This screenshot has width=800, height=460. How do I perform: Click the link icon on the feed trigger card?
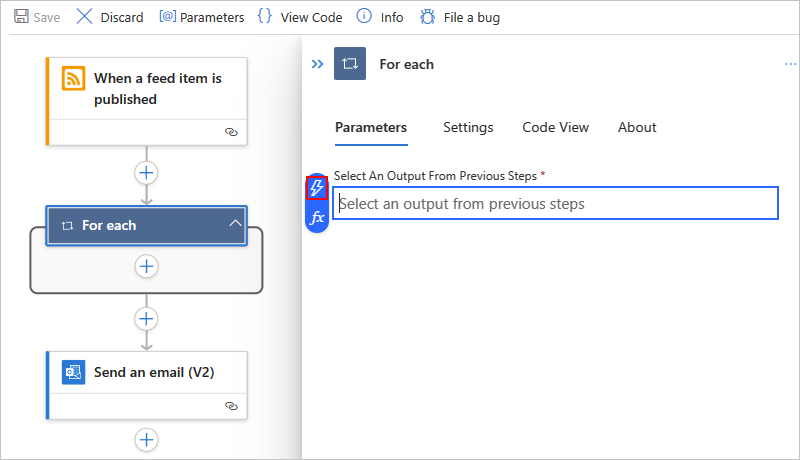(x=231, y=132)
